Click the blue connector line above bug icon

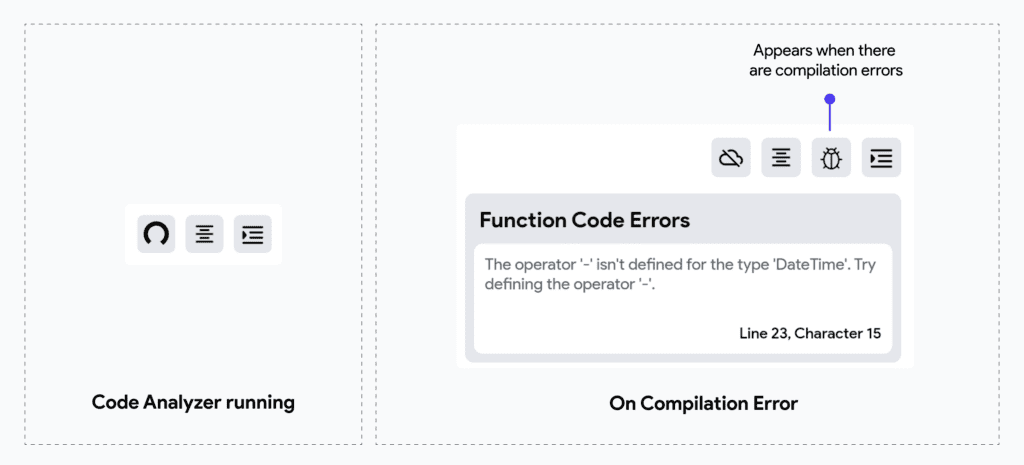(829, 118)
